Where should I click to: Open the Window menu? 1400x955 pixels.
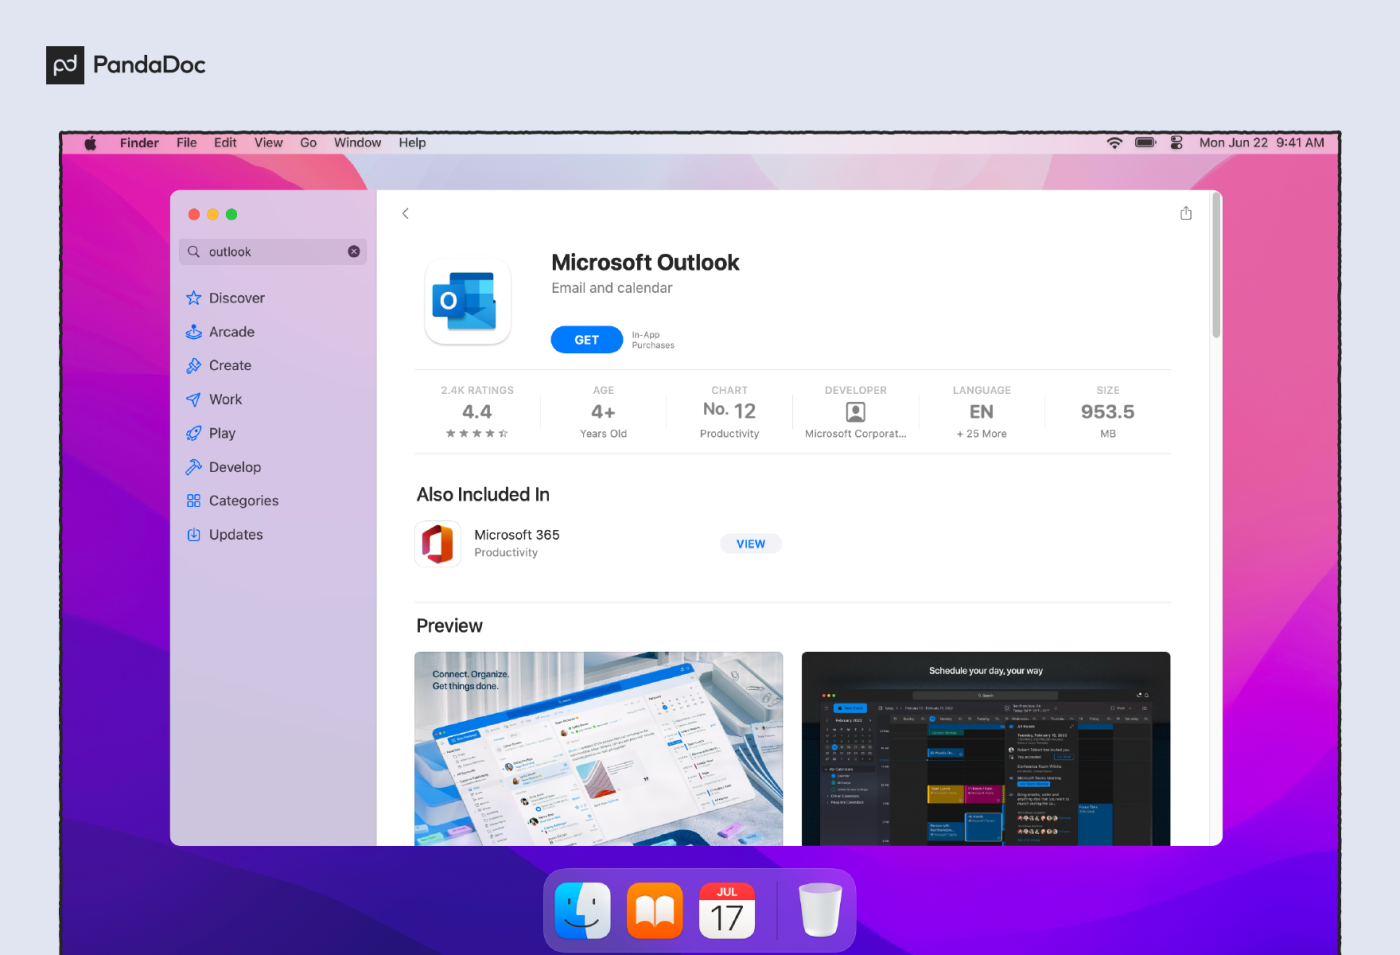click(x=357, y=143)
